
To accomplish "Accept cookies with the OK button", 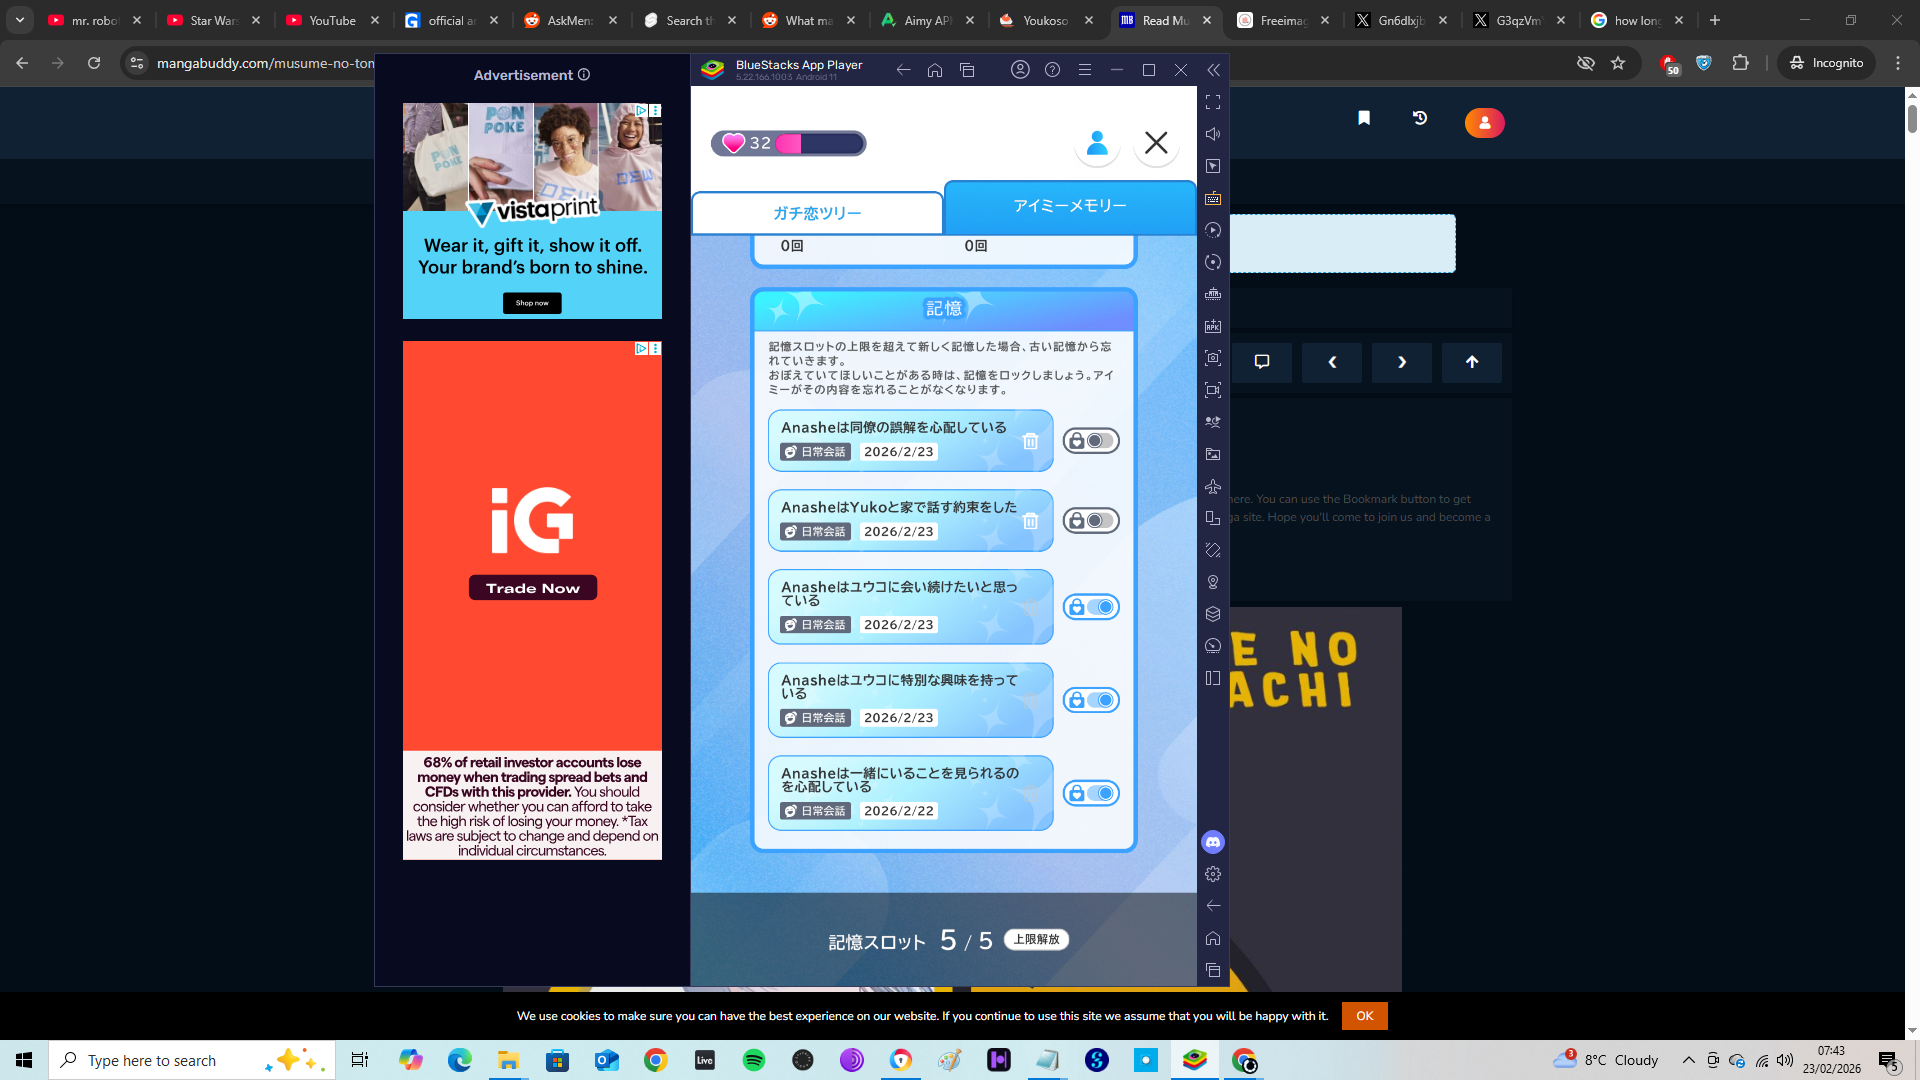I will [x=1365, y=1016].
